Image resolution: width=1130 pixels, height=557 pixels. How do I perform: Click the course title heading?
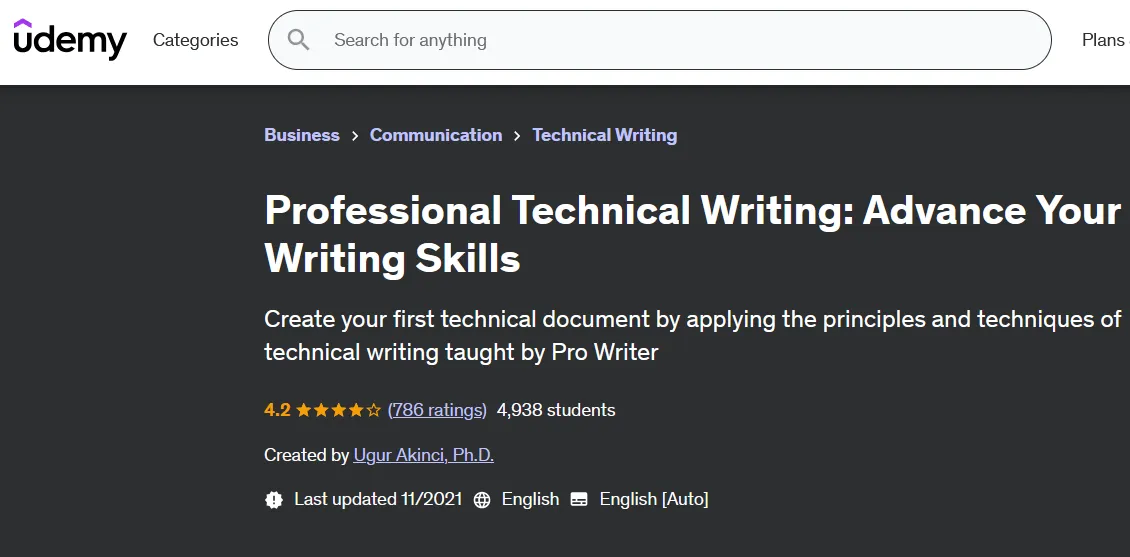[x=693, y=235]
